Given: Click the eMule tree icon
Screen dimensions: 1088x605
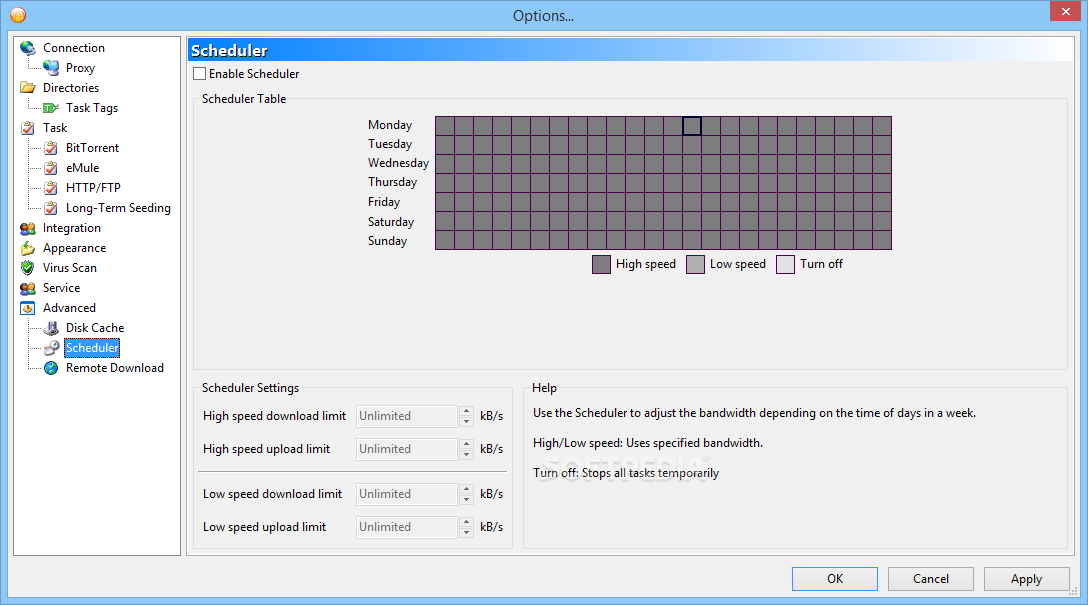Looking at the screenshot, I should coord(51,168).
